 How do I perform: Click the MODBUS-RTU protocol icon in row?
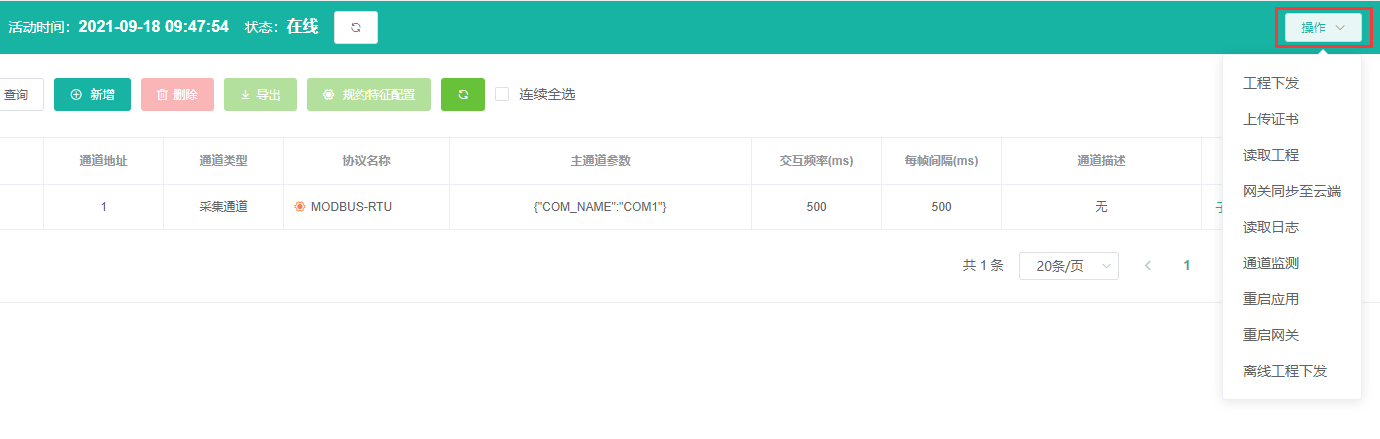(x=299, y=207)
